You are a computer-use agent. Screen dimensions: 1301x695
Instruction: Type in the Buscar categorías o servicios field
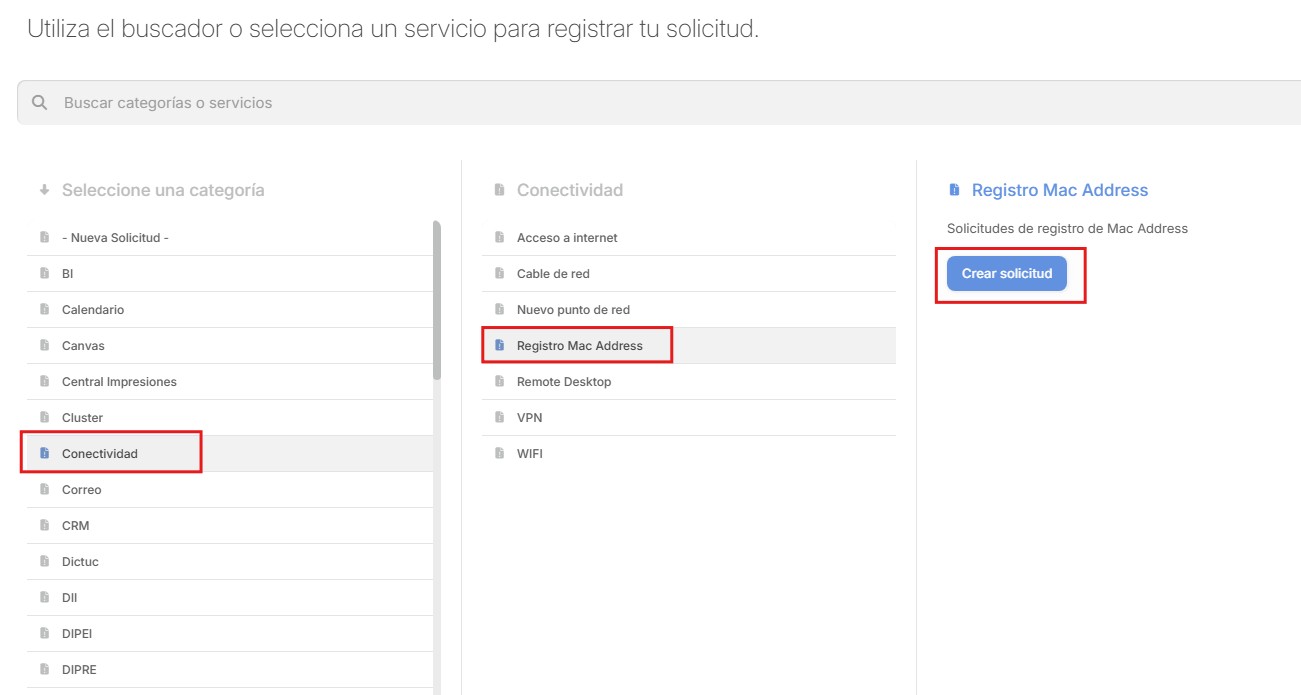(x=600, y=103)
